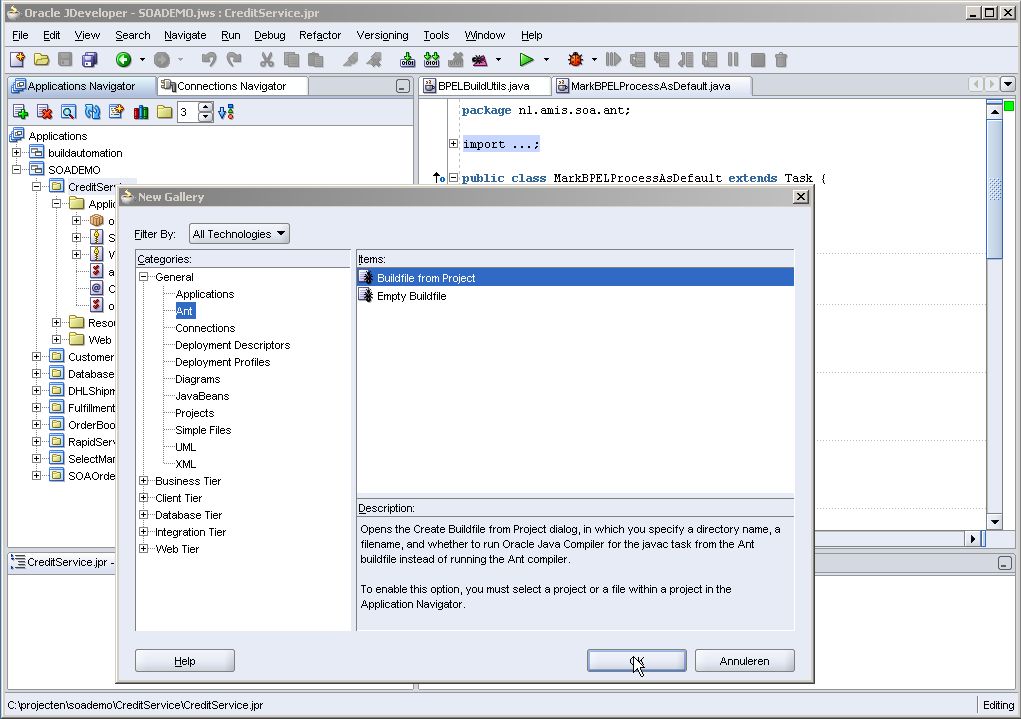Click the Make project toolbar icon

pos(407,60)
